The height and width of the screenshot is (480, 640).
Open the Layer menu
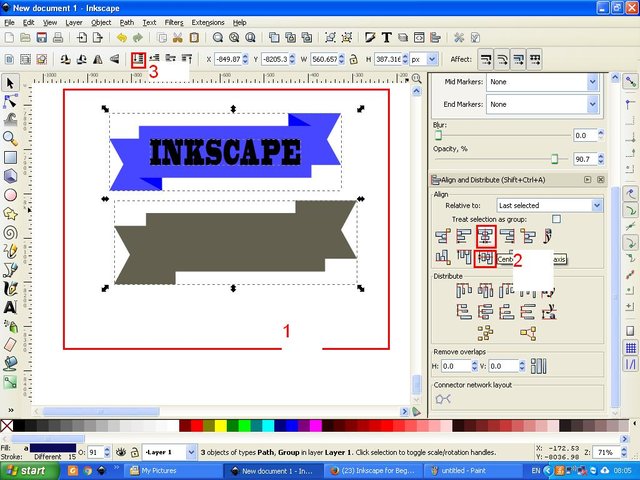coord(74,22)
